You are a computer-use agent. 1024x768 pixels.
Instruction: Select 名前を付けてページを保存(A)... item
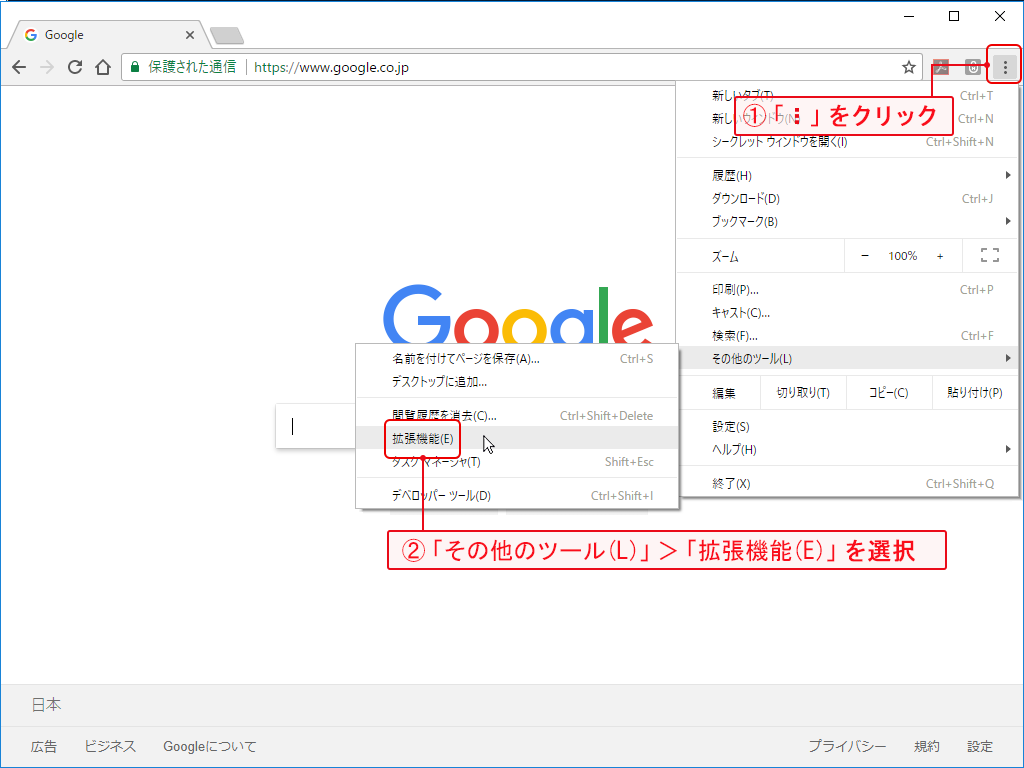(x=517, y=359)
